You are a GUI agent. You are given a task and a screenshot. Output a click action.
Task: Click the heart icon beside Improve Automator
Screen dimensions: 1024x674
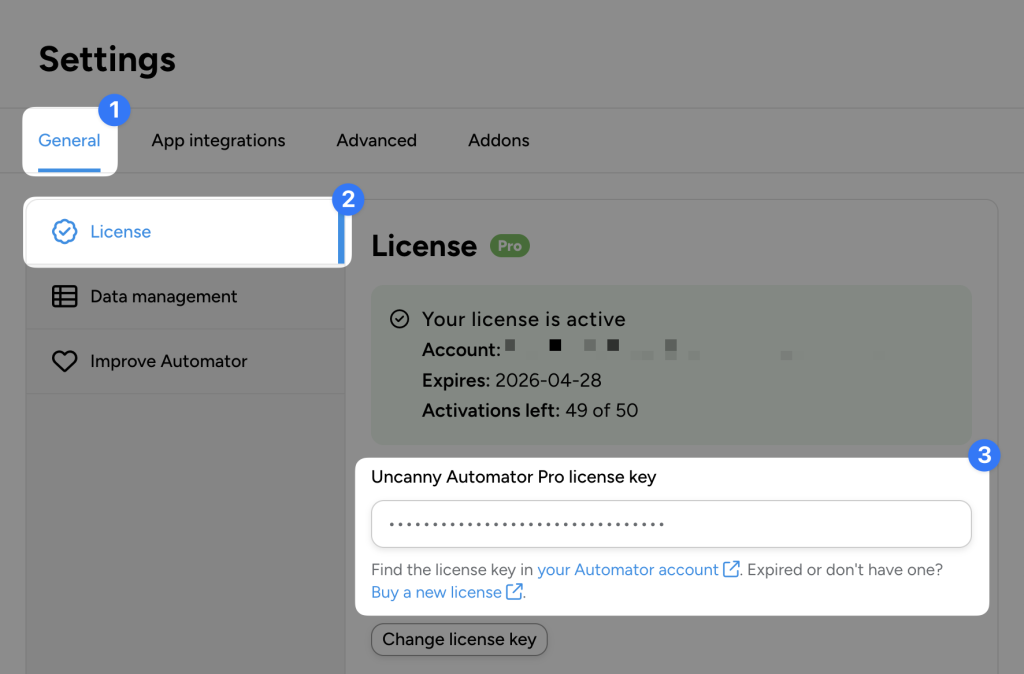tap(64, 361)
